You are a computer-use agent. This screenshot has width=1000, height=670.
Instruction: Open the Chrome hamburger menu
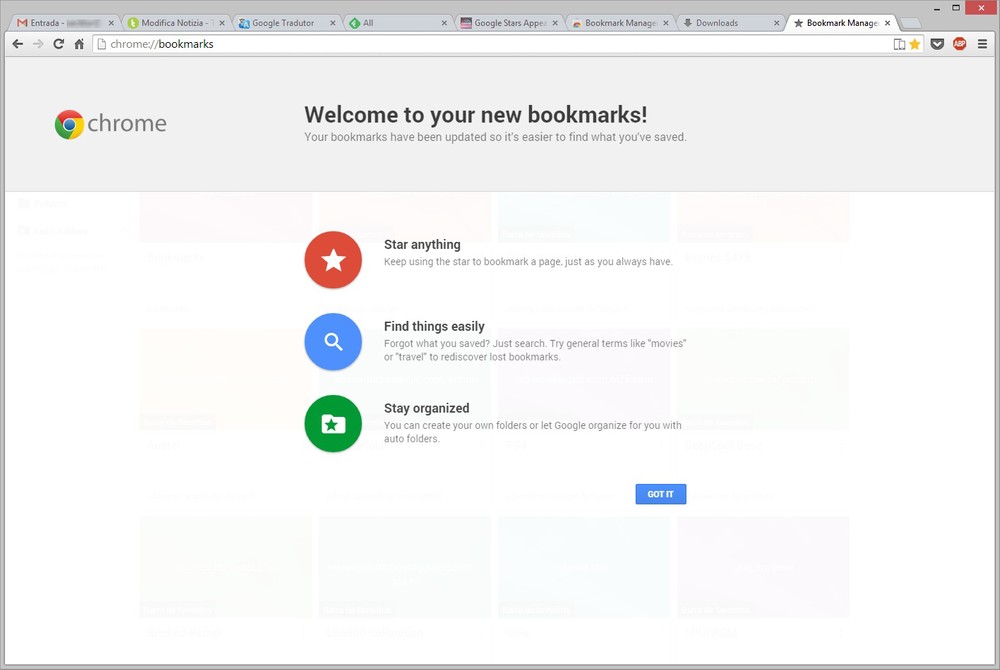coord(982,44)
